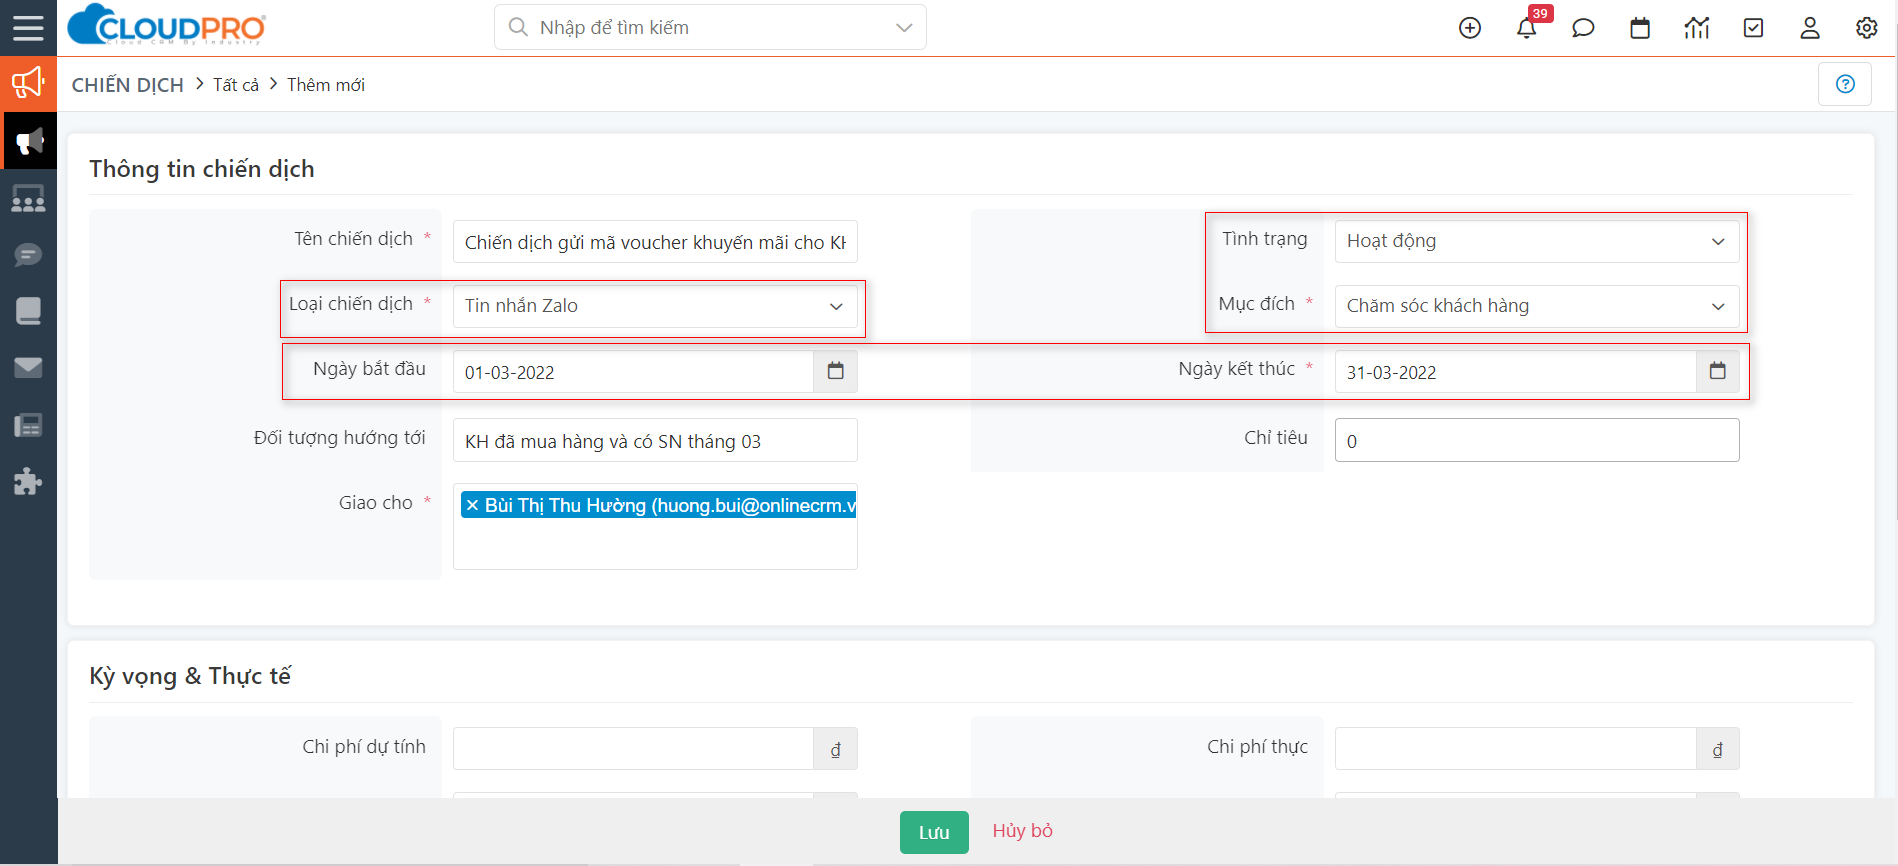Click the Tên chiến dịch input field
Image resolution: width=1898 pixels, height=866 pixels.
pos(655,242)
